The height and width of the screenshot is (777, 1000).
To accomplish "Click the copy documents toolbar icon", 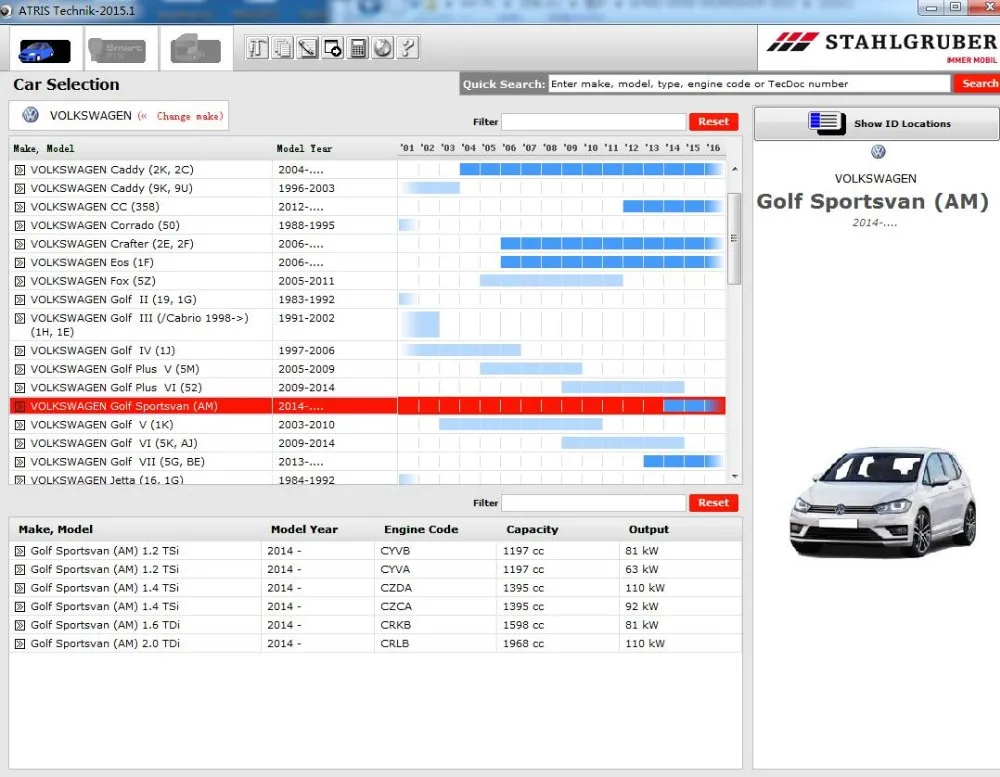I will (283, 48).
